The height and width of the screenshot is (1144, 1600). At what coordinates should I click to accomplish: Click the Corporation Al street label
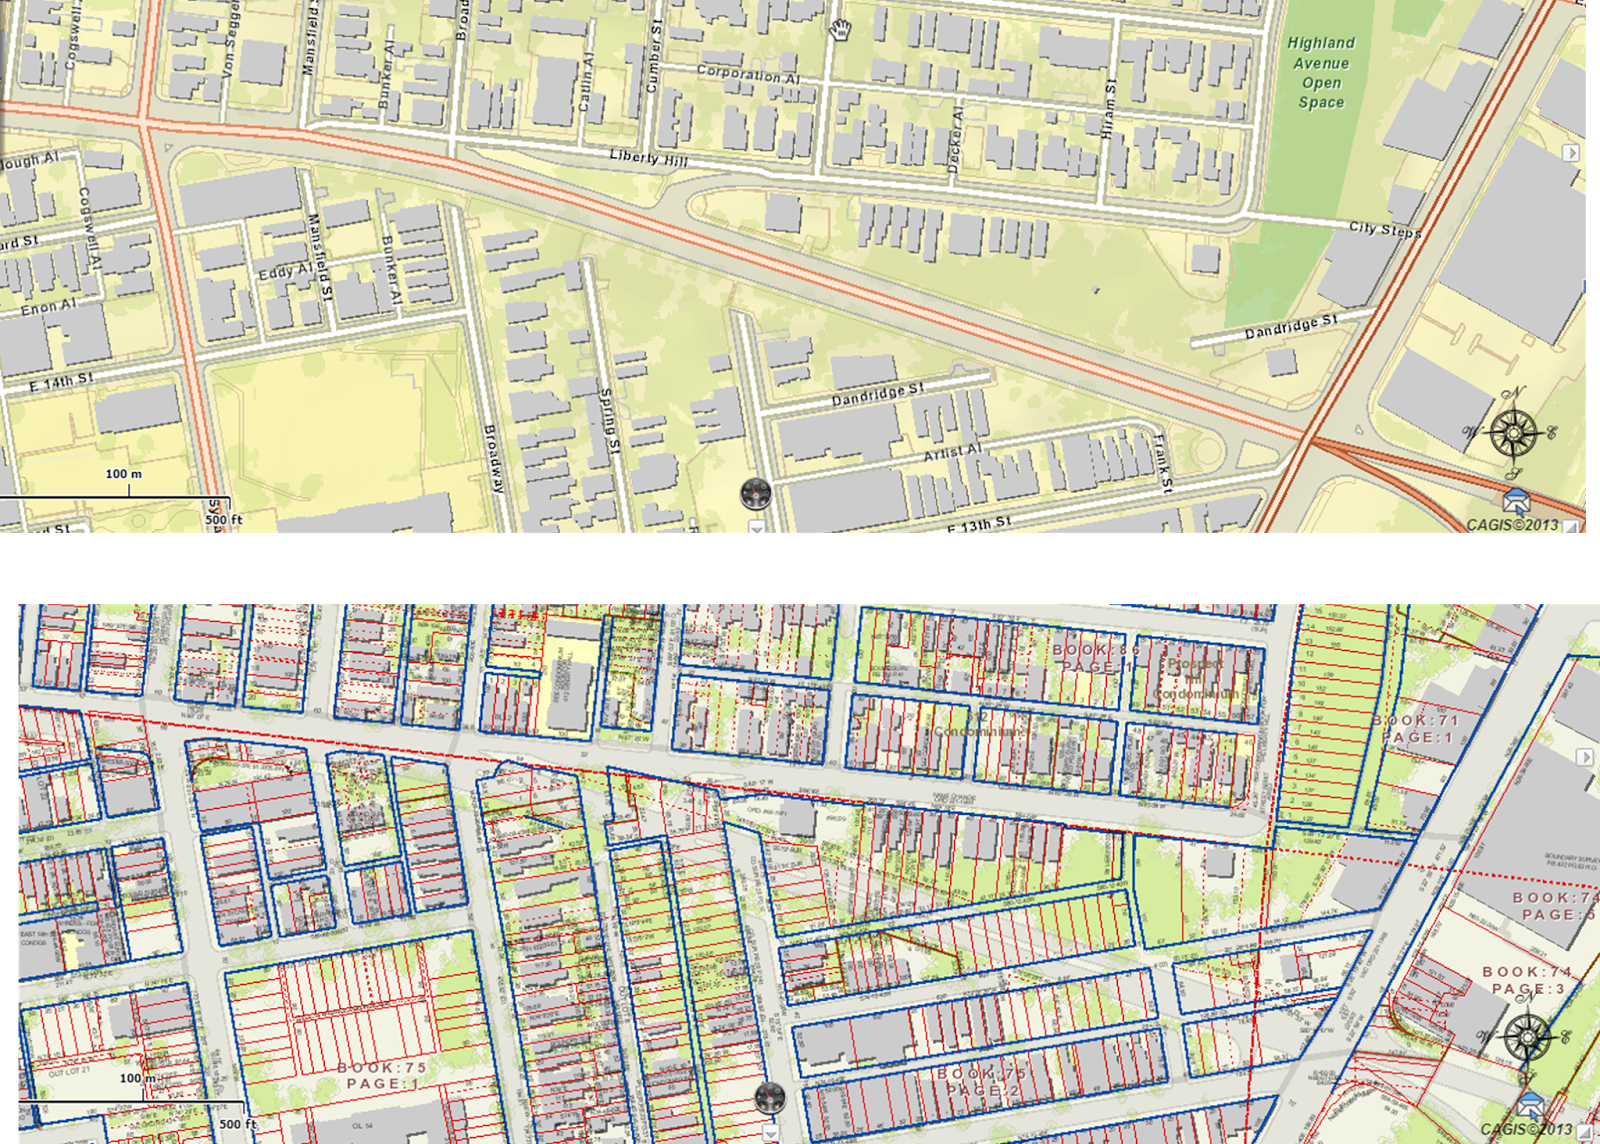748,74
